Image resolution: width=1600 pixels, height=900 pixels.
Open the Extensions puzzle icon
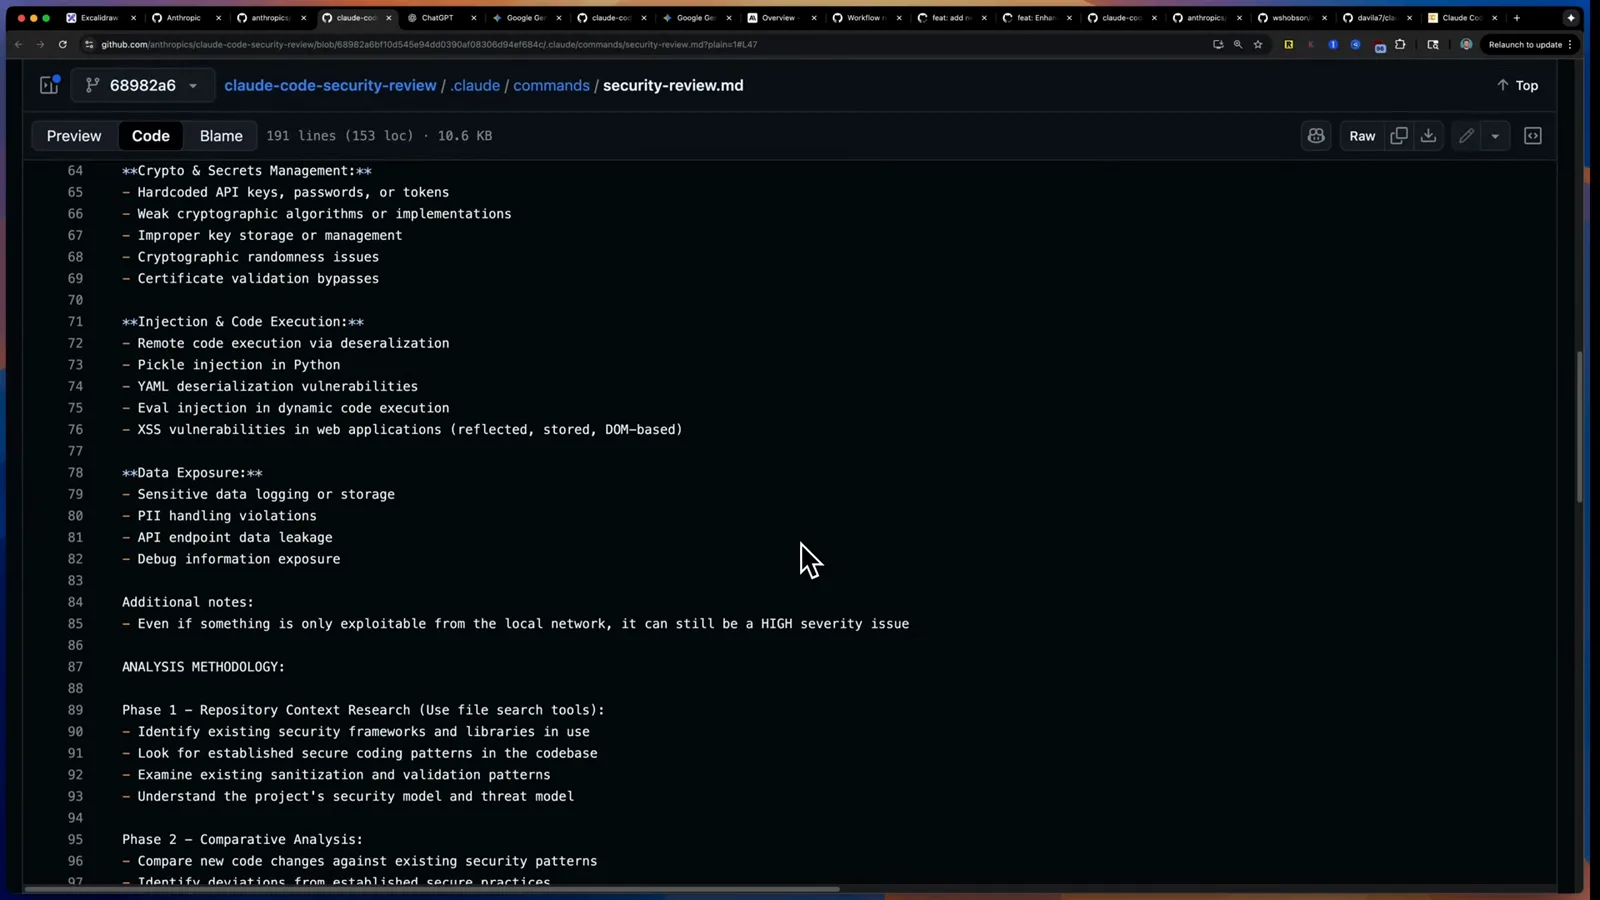pyautogui.click(x=1400, y=44)
